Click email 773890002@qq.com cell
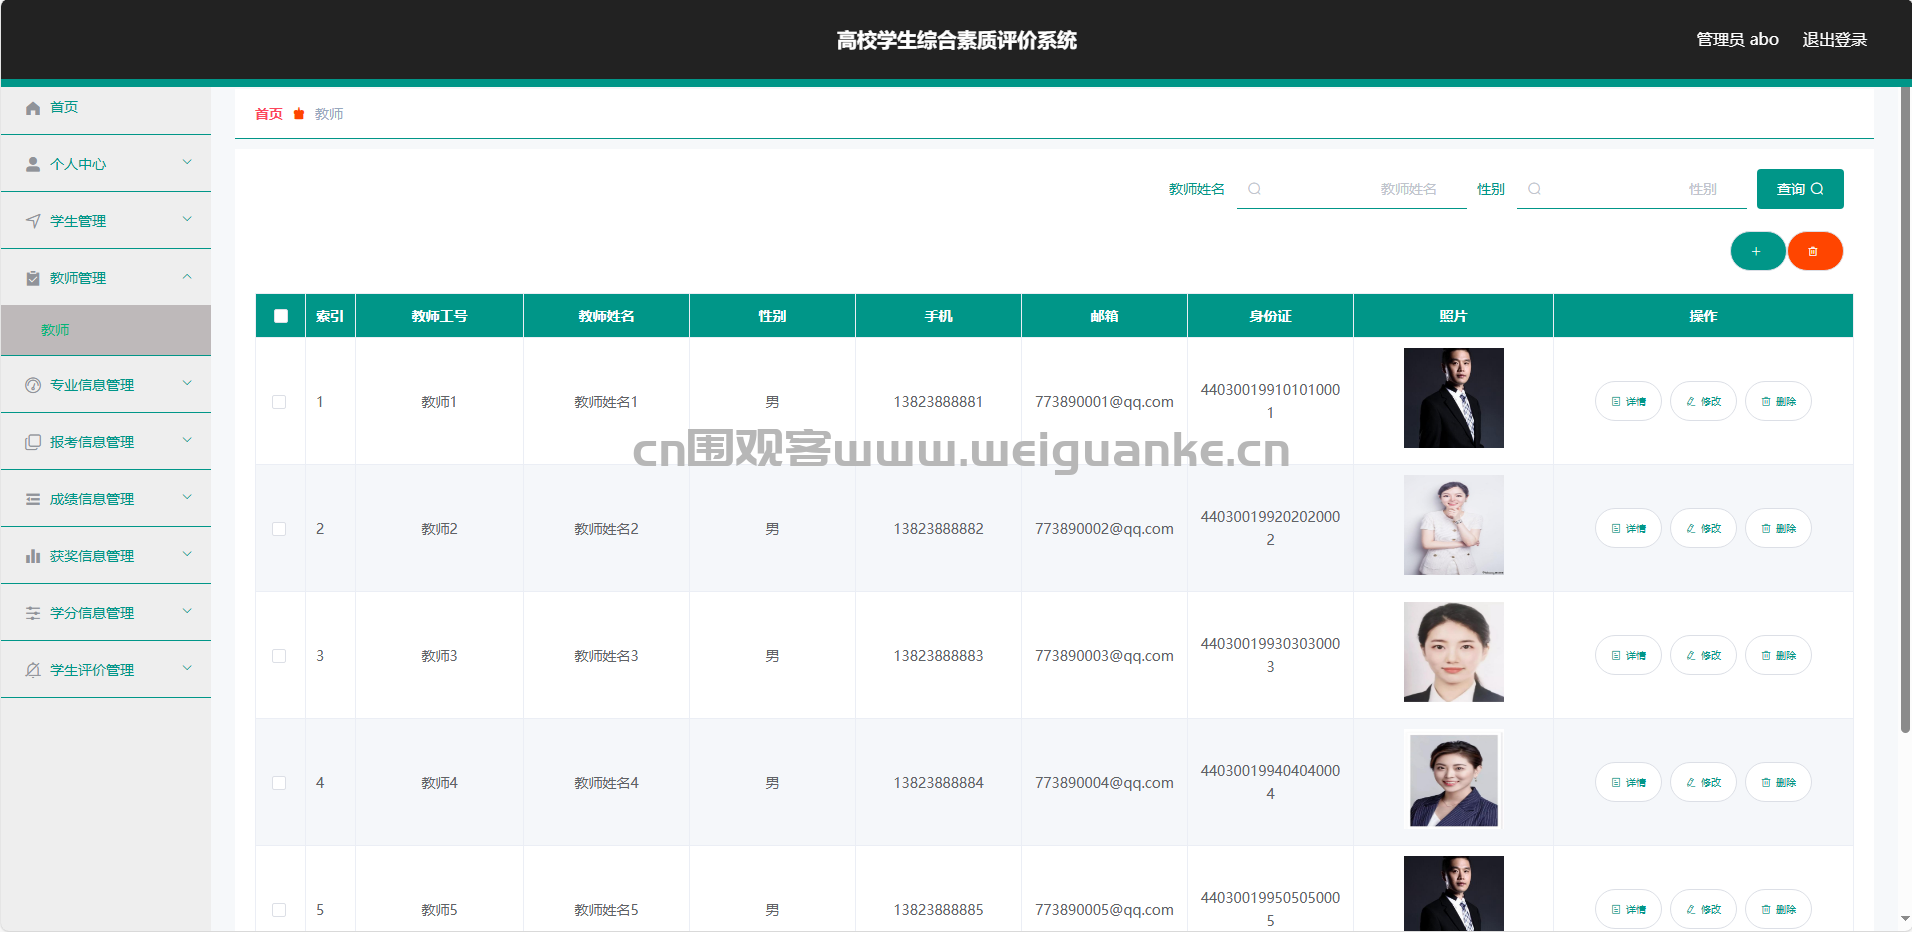 [x=1104, y=529]
